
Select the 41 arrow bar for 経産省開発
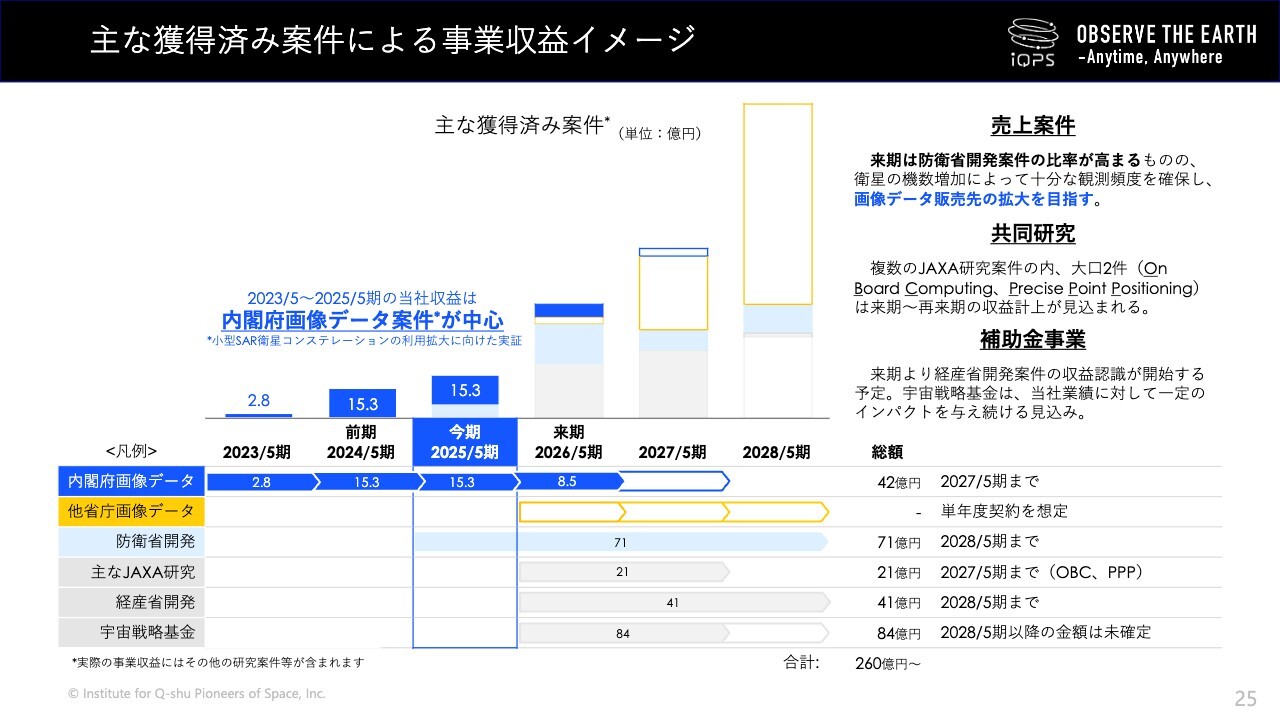(673, 602)
